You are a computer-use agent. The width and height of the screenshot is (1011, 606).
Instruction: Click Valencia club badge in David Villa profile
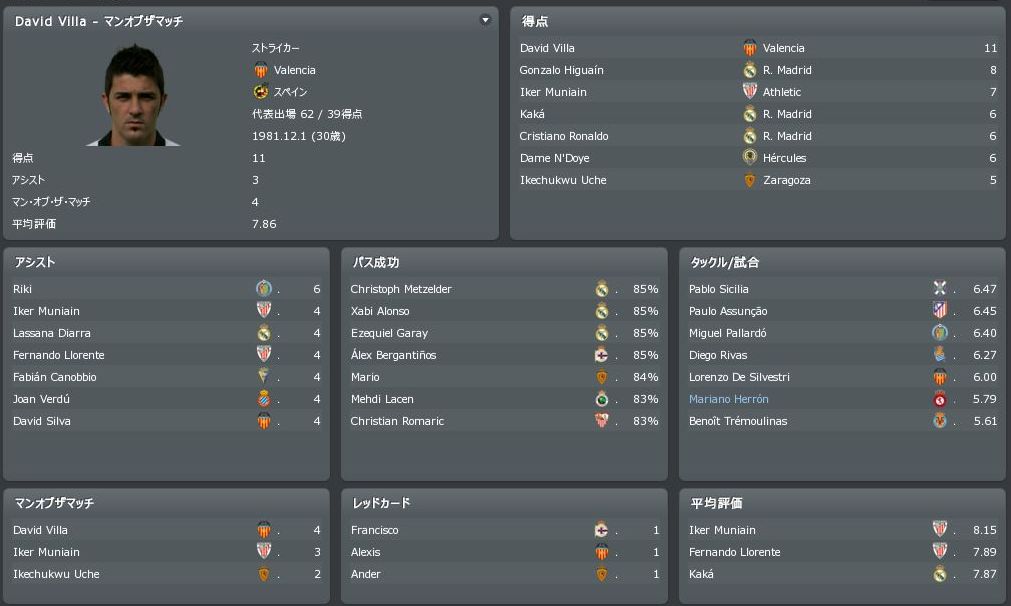click(261, 70)
